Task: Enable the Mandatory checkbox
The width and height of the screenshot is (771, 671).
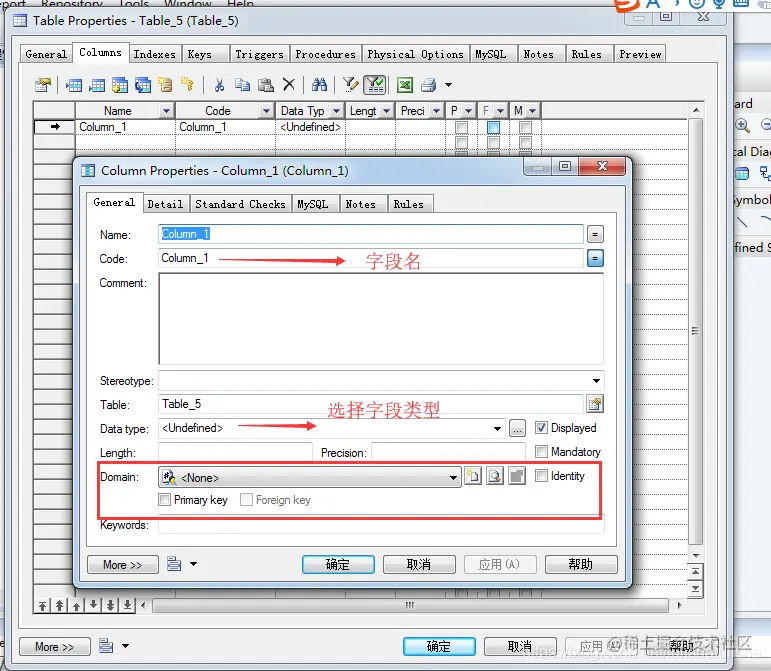Action: pos(541,451)
